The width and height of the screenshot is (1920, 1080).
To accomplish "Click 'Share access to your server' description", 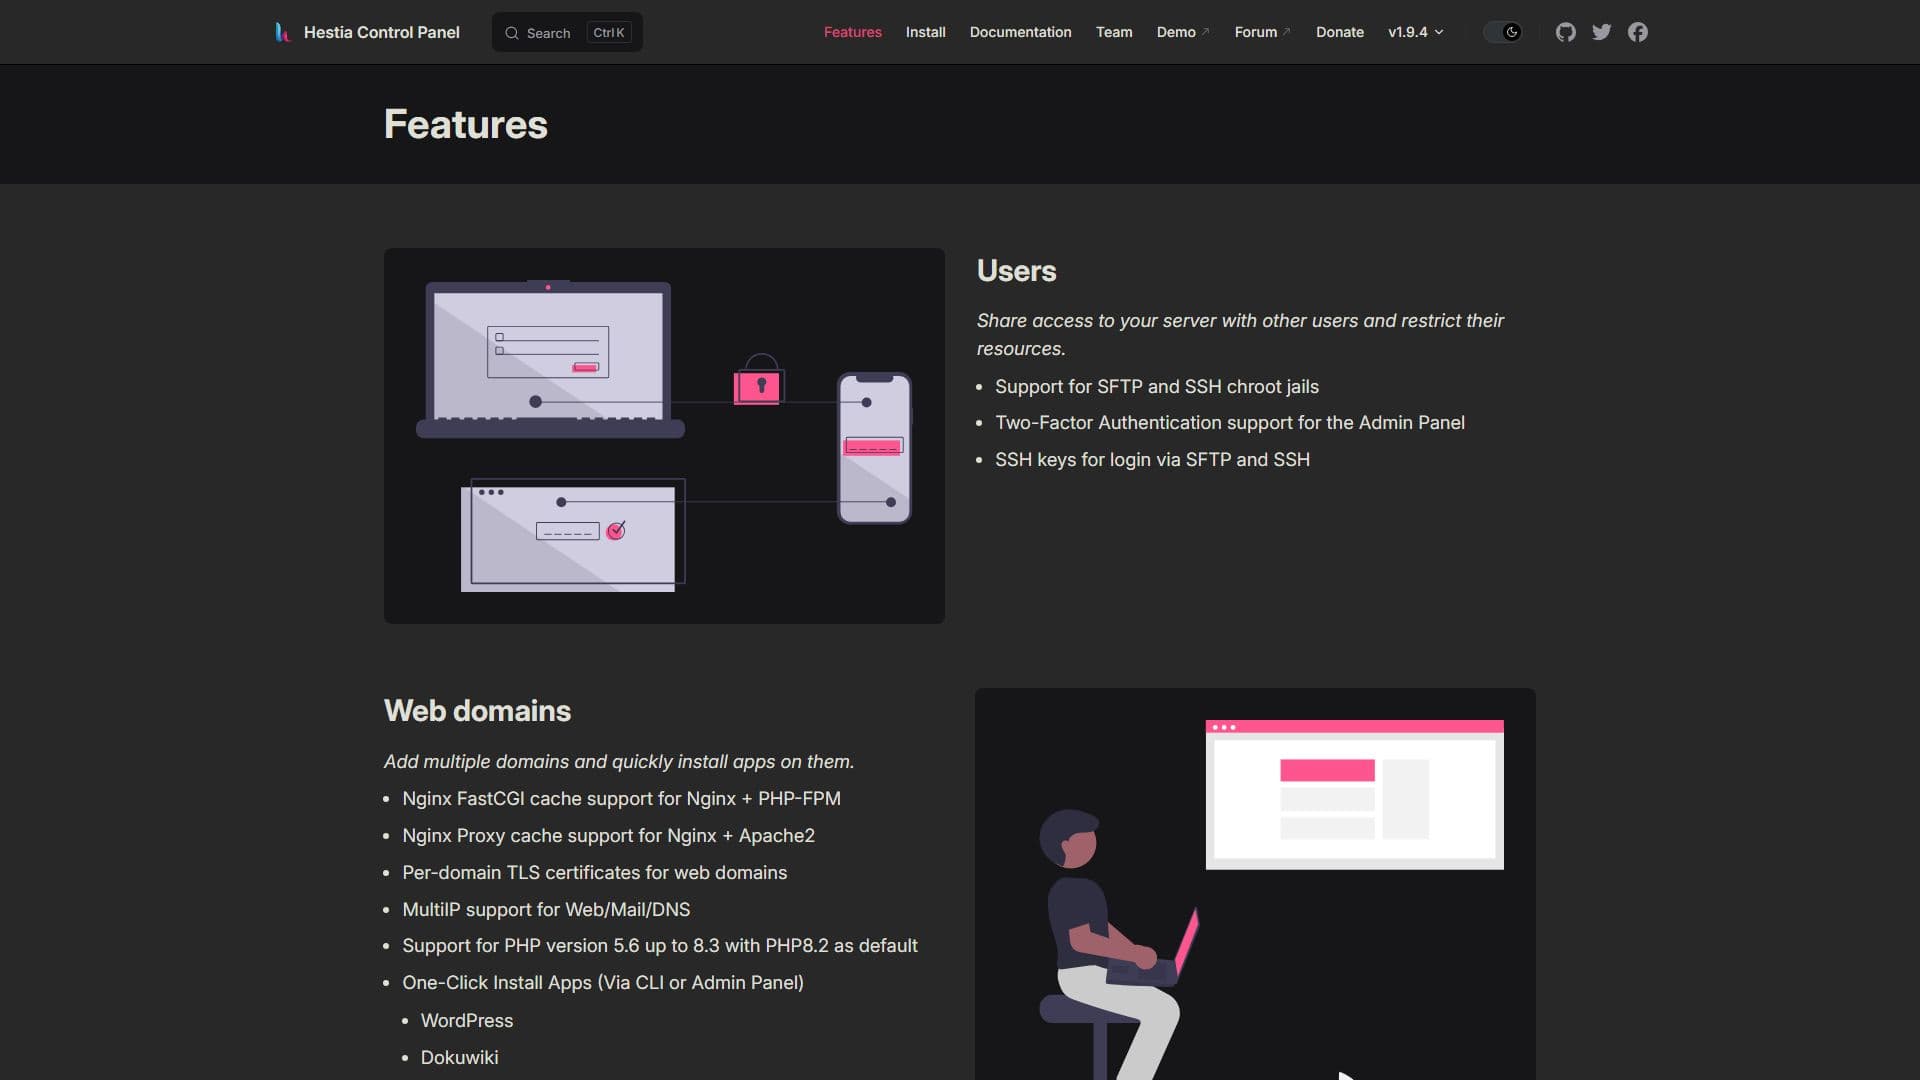I will (1240, 335).
